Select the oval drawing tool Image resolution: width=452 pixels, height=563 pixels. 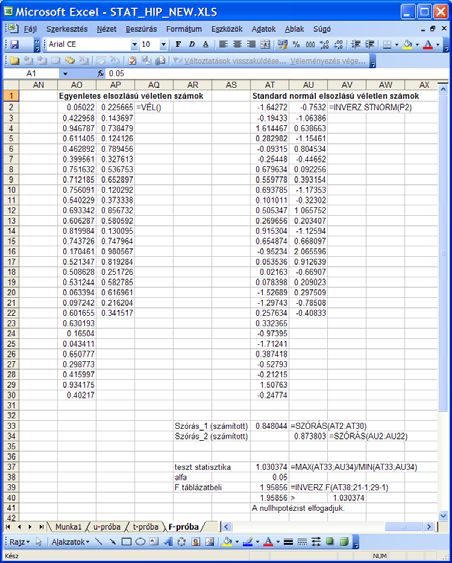[x=140, y=541]
